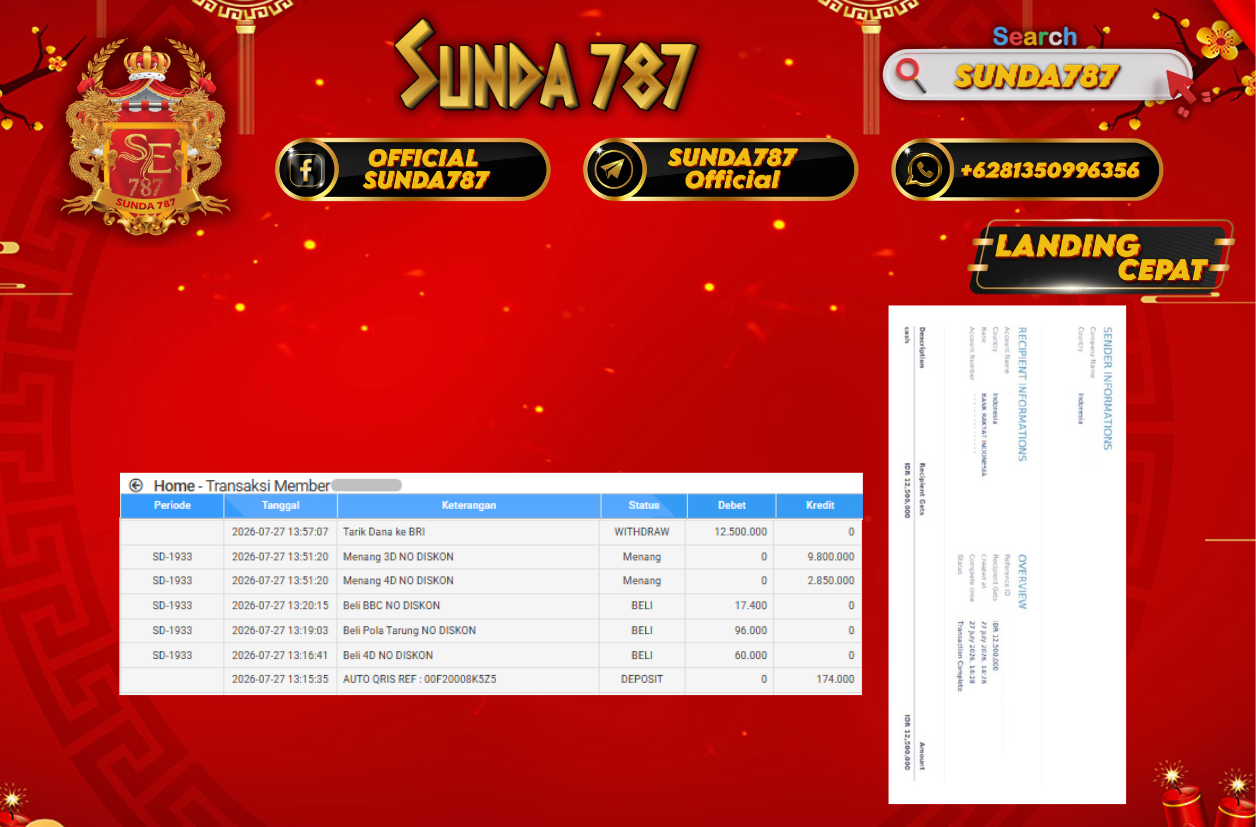This screenshot has height=827, width=1256.
Task: Click the Keterangan column header
Action: click(469, 505)
